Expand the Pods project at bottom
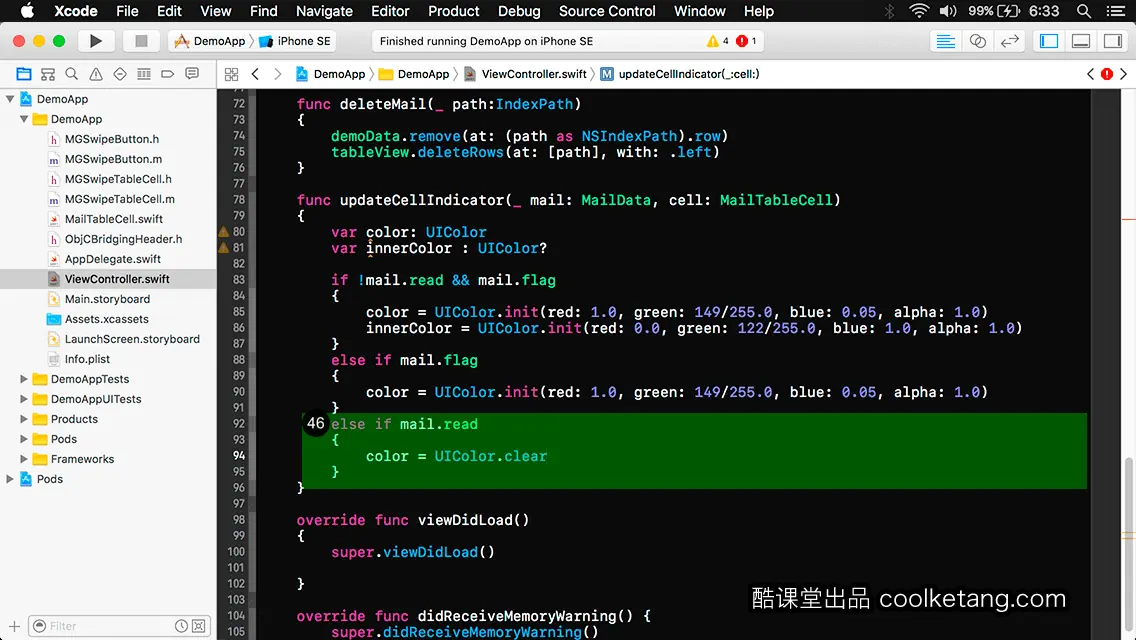Image resolution: width=1136 pixels, height=640 pixels. click(x=10, y=479)
